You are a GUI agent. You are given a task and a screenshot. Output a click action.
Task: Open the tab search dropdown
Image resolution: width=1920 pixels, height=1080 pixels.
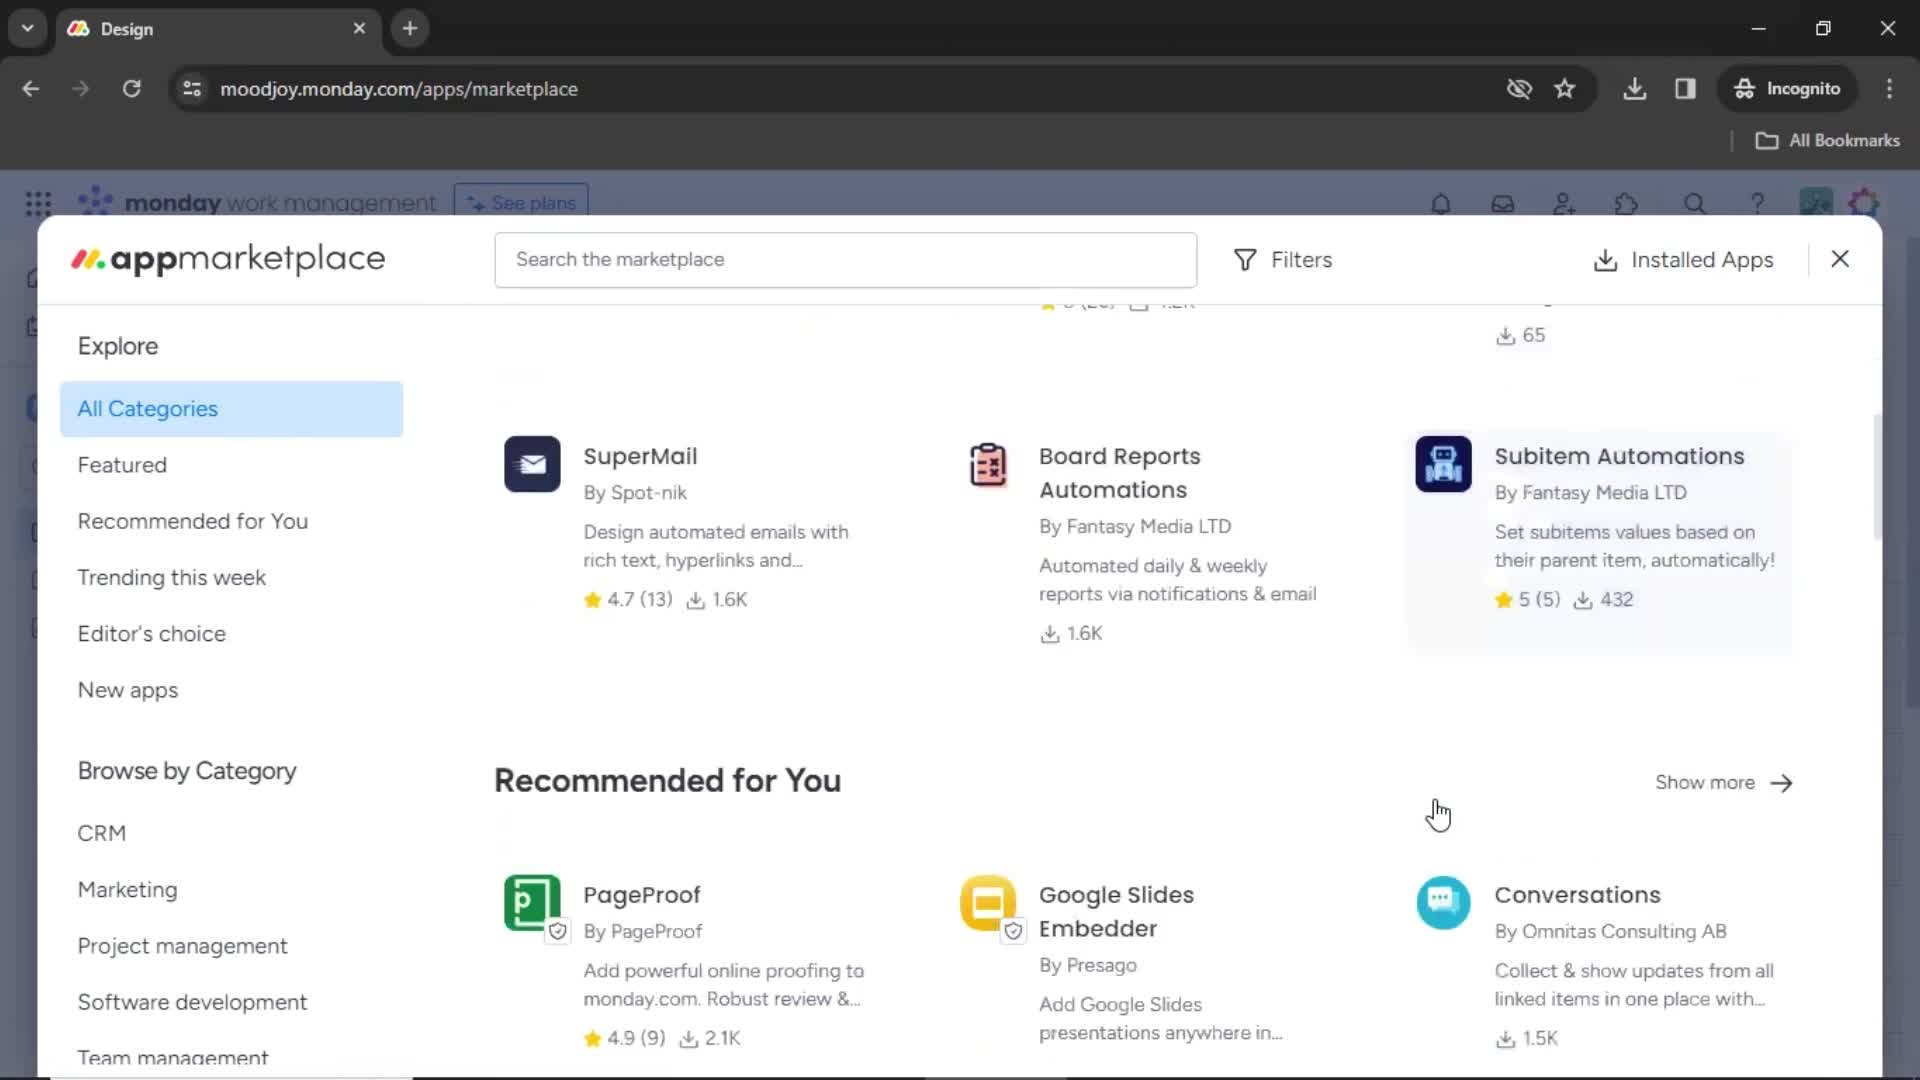pos(27,29)
